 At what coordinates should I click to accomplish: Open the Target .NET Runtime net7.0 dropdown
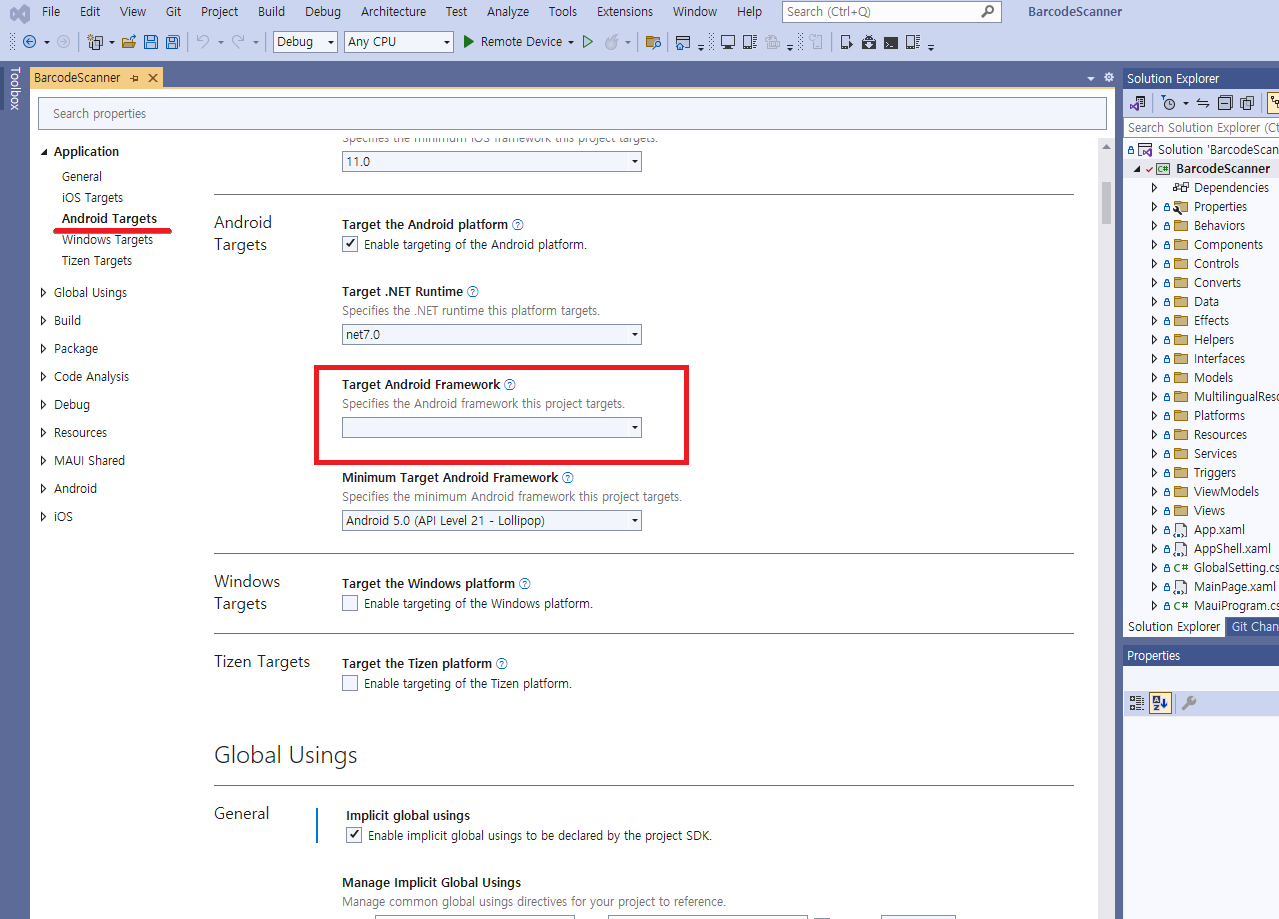tap(492, 335)
